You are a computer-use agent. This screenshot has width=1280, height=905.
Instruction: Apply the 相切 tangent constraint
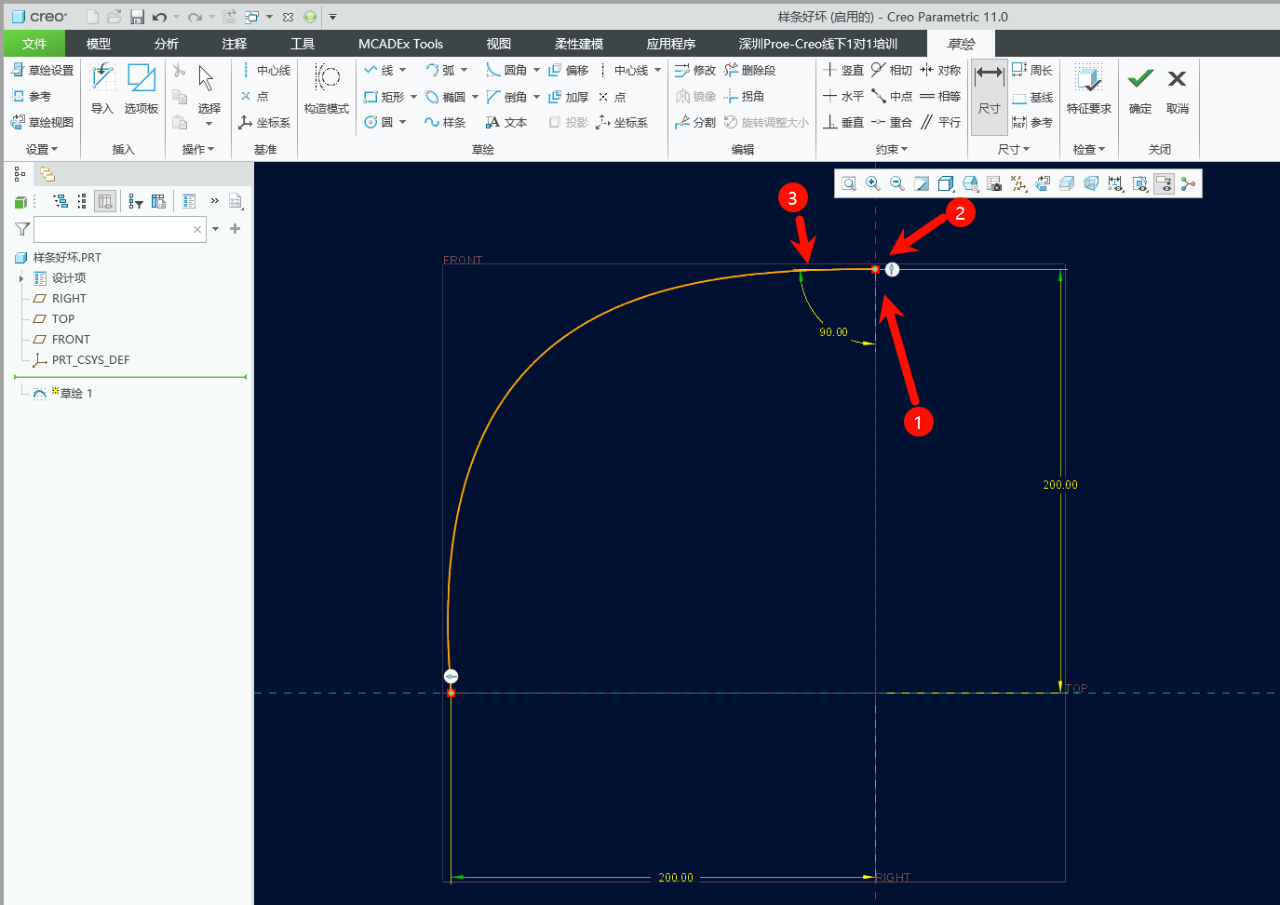point(891,70)
